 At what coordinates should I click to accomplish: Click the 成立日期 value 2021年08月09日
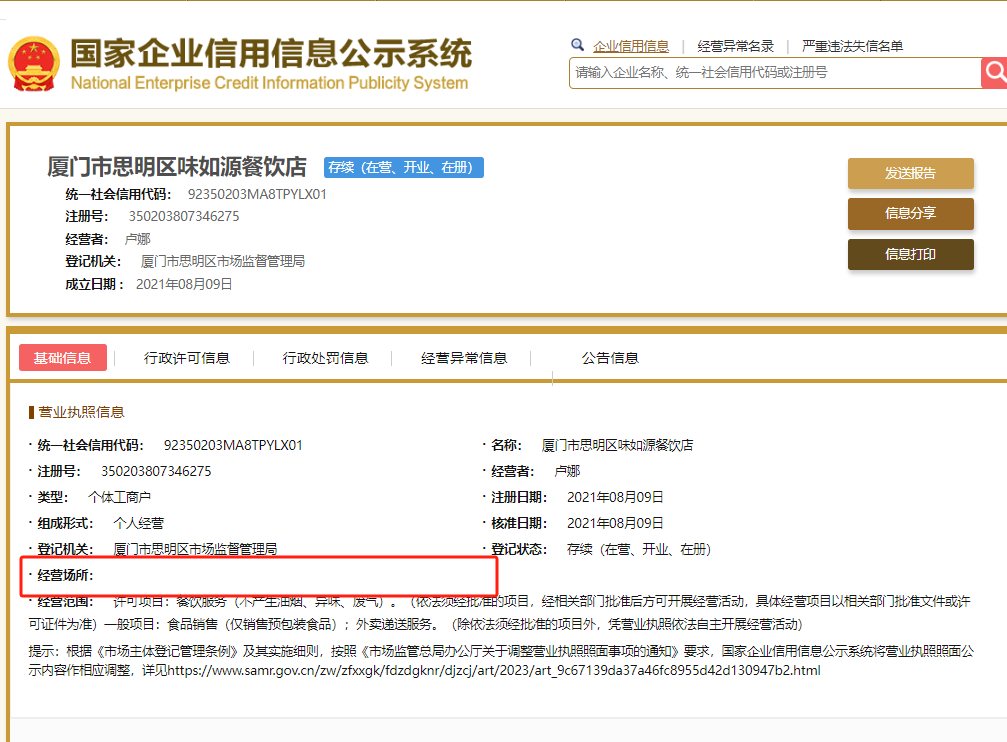pyautogui.click(x=184, y=284)
